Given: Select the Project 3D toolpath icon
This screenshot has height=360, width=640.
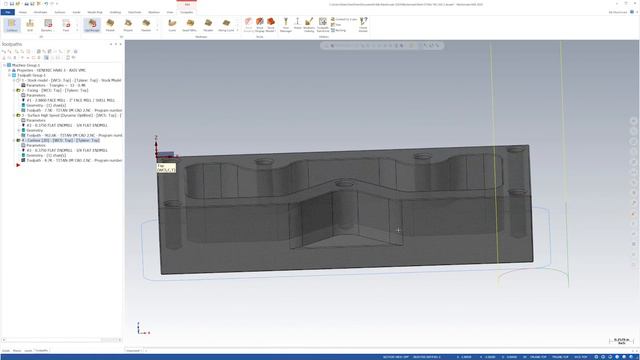Looking at the screenshot, I should point(128,25).
